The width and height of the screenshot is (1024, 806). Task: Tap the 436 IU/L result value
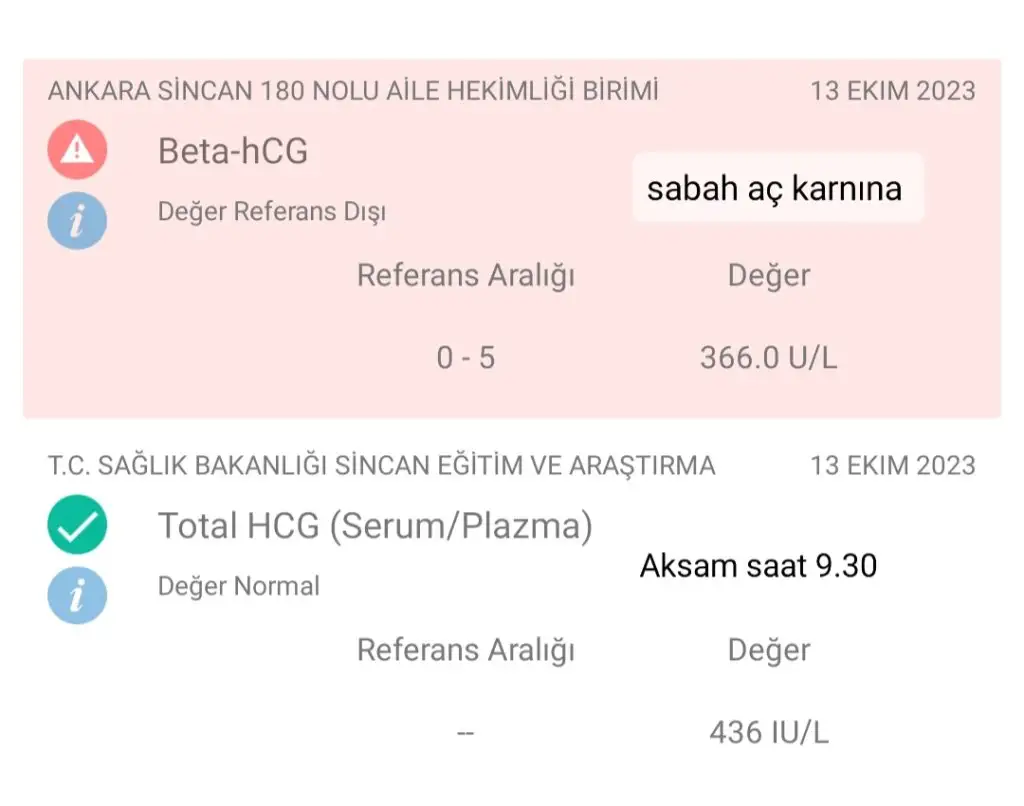pos(768,733)
